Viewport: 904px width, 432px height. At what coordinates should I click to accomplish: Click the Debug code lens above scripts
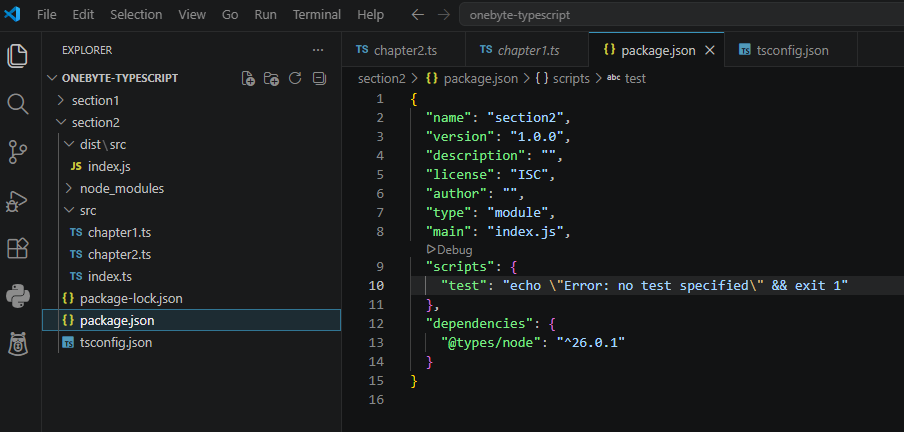tap(450, 250)
